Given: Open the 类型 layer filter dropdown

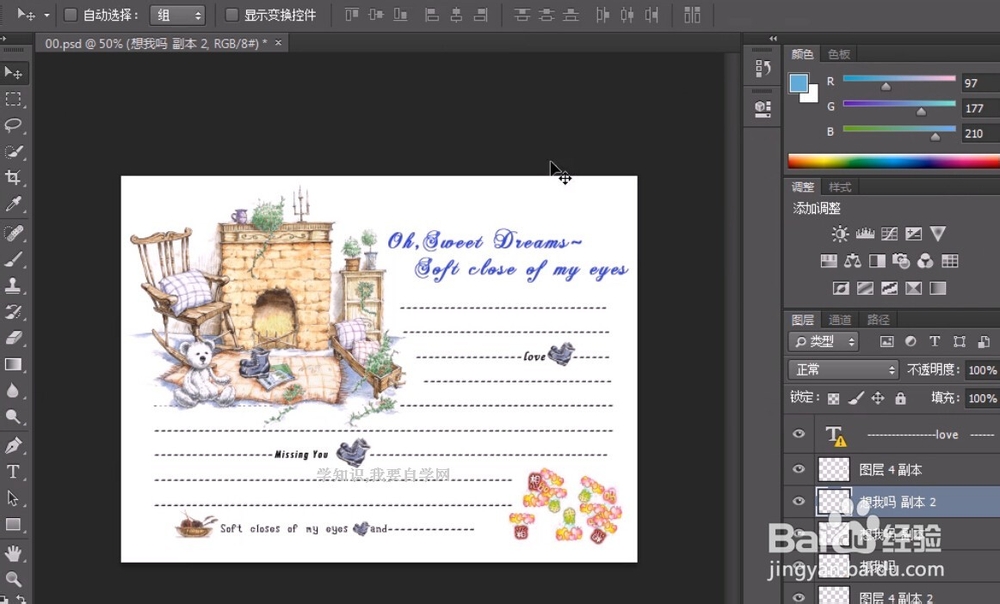Looking at the screenshot, I should click(824, 342).
